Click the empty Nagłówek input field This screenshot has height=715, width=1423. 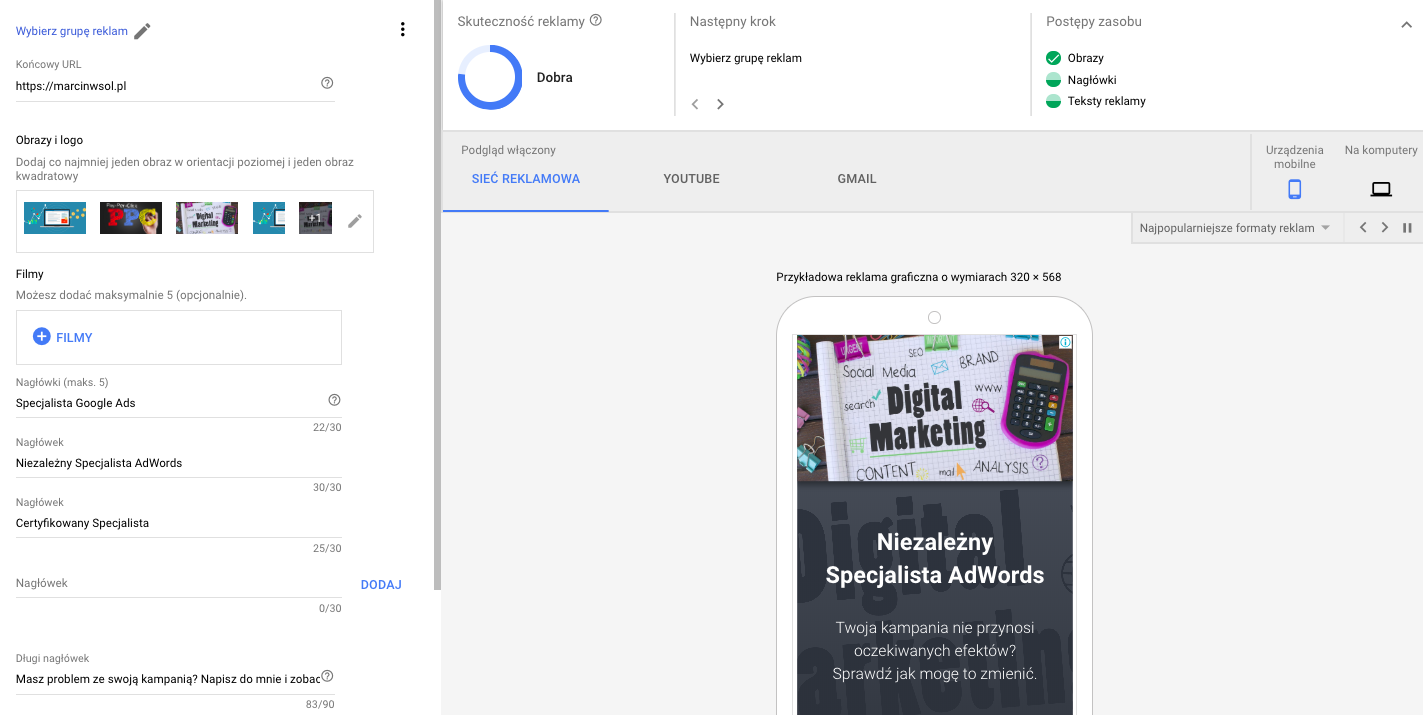(179, 583)
